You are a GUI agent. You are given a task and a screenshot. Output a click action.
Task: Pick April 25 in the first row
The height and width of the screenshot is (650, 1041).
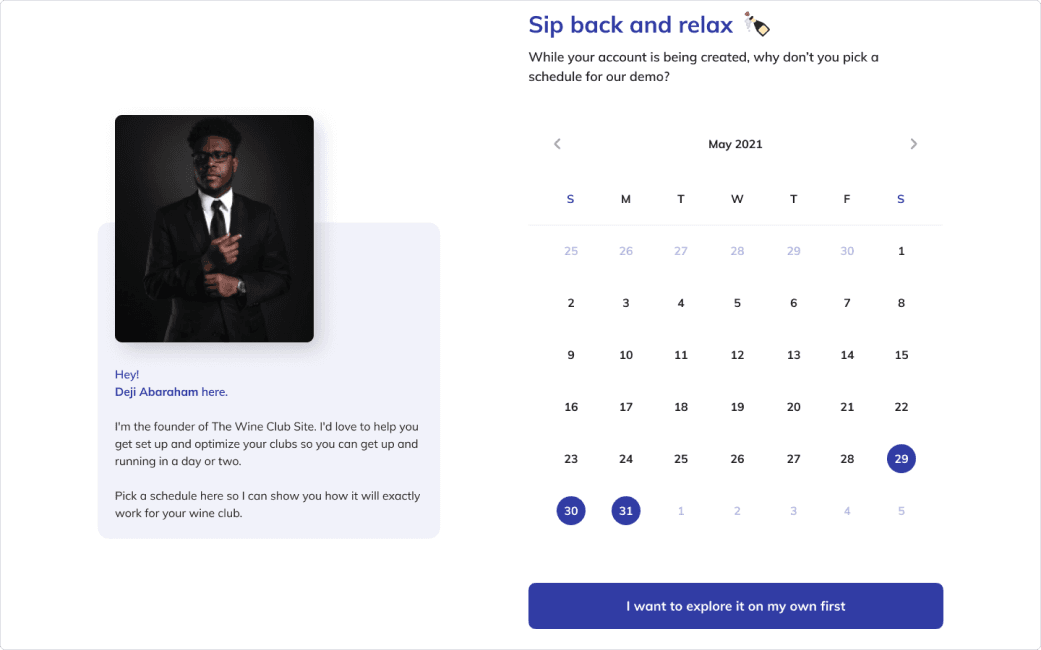[571, 251]
